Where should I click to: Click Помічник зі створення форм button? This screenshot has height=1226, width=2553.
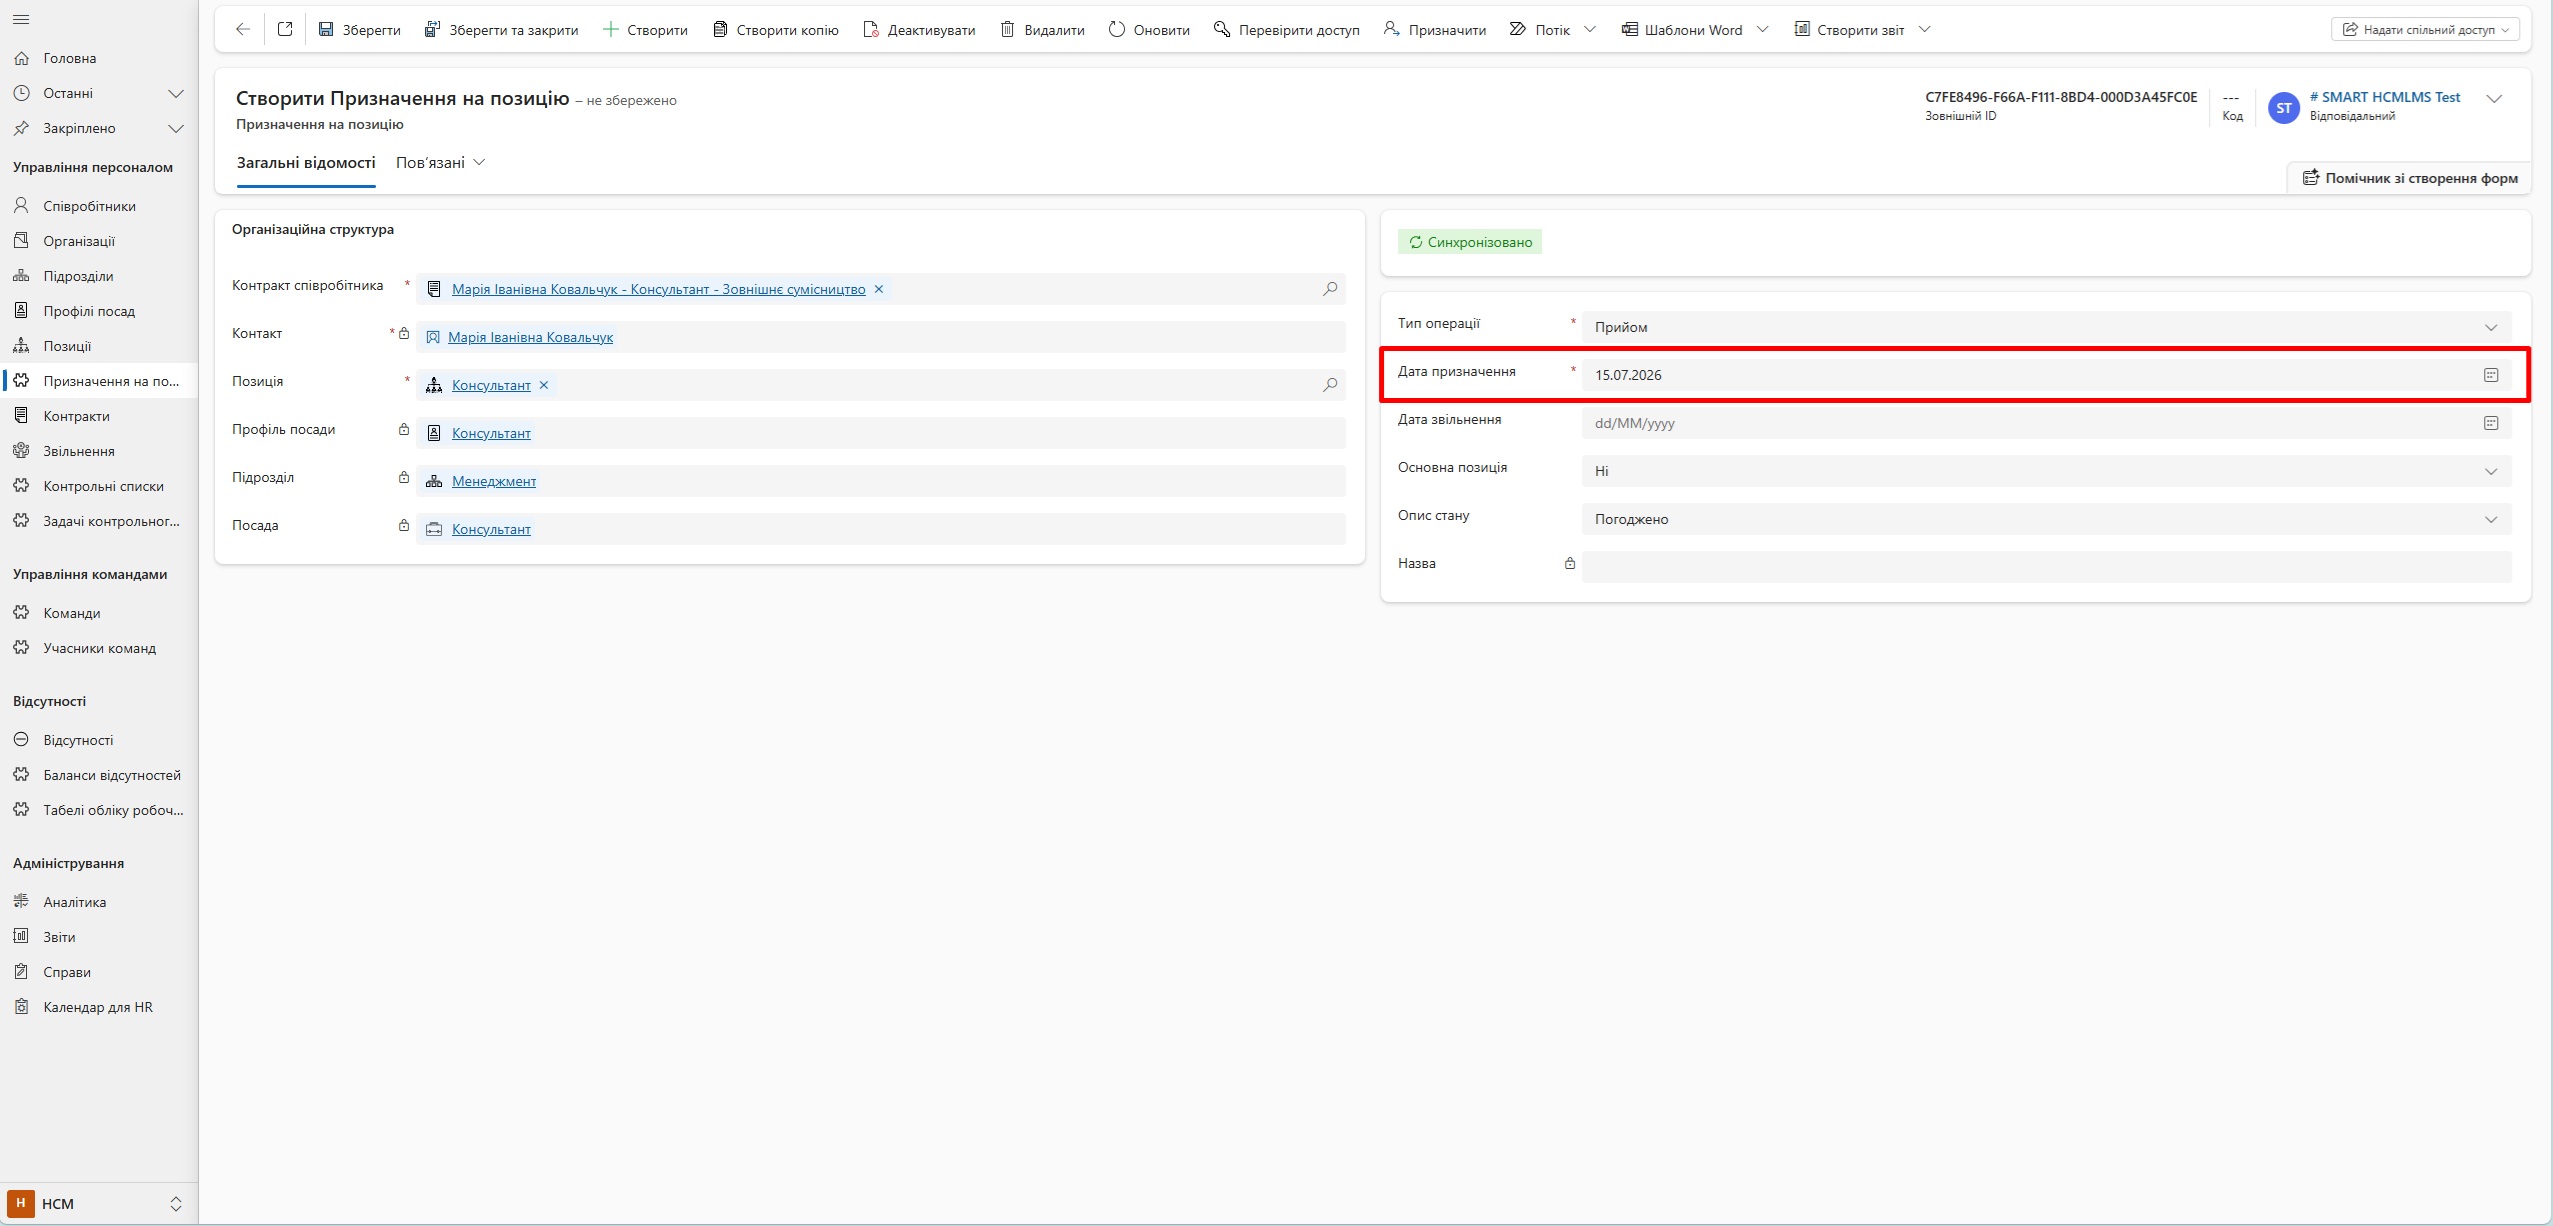click(2410, 178)
